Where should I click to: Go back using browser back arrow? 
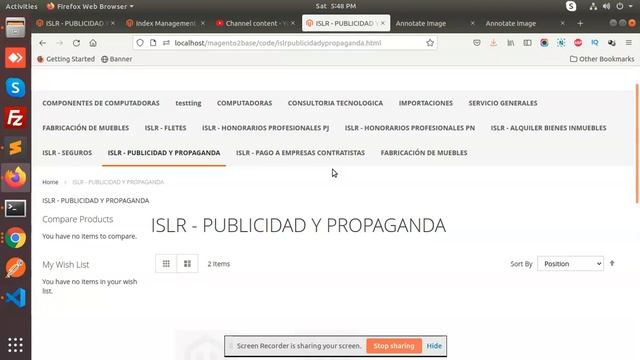coord(42,43)
